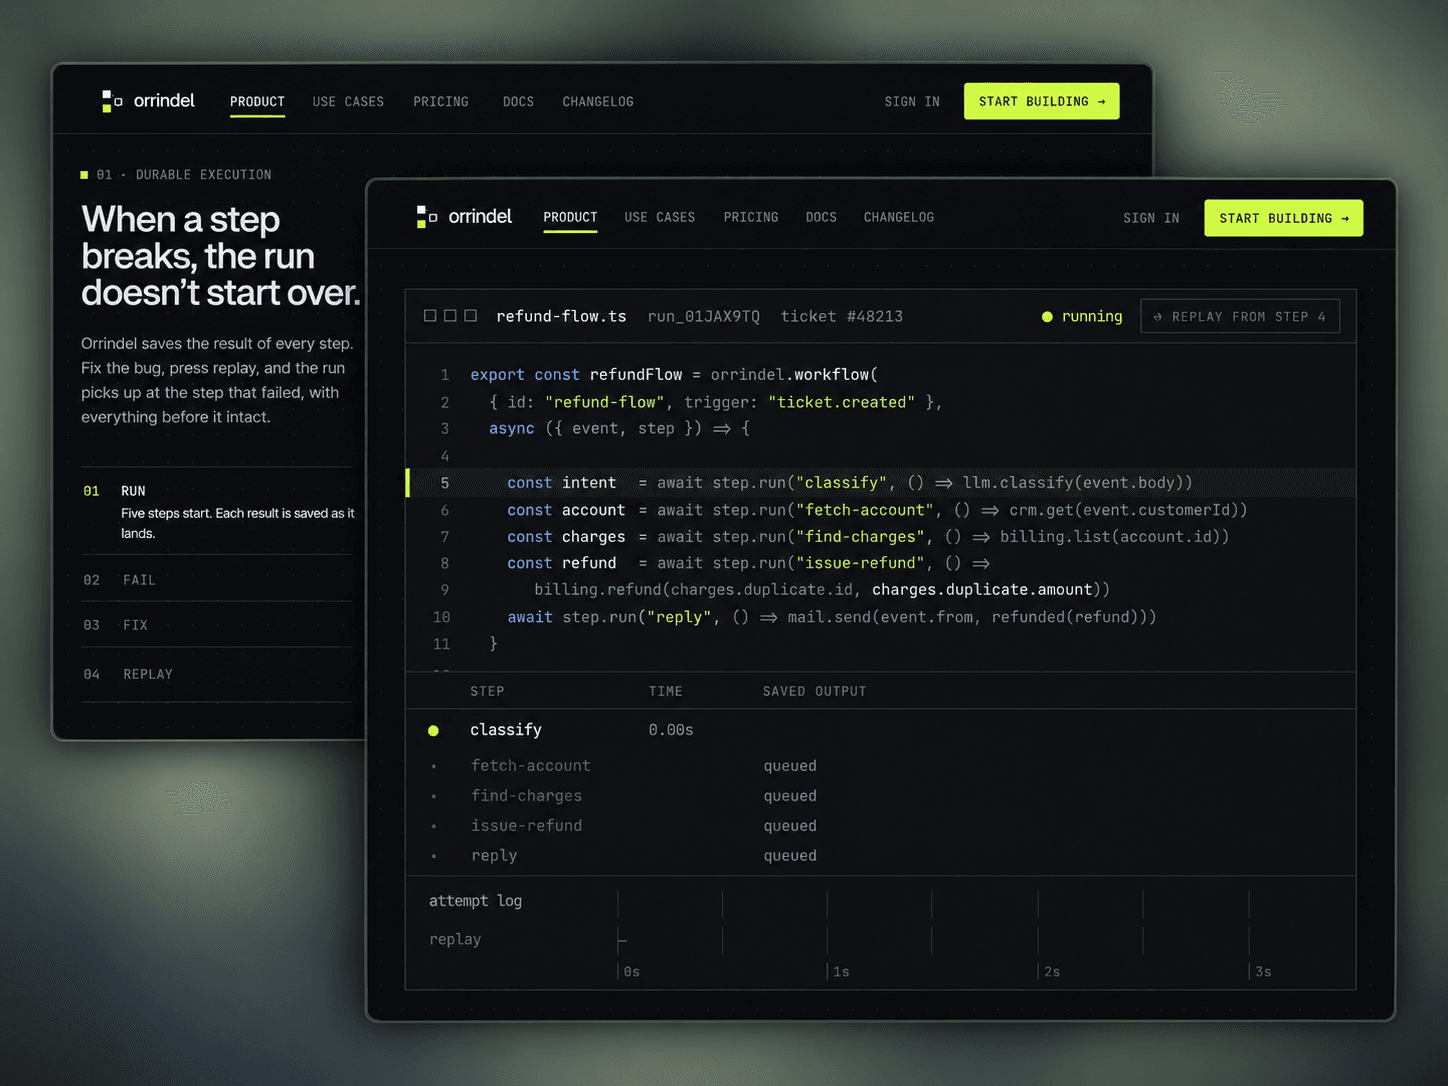
Task: Select step 01 RUN in the back window
Action: click(x=217, y=511)
